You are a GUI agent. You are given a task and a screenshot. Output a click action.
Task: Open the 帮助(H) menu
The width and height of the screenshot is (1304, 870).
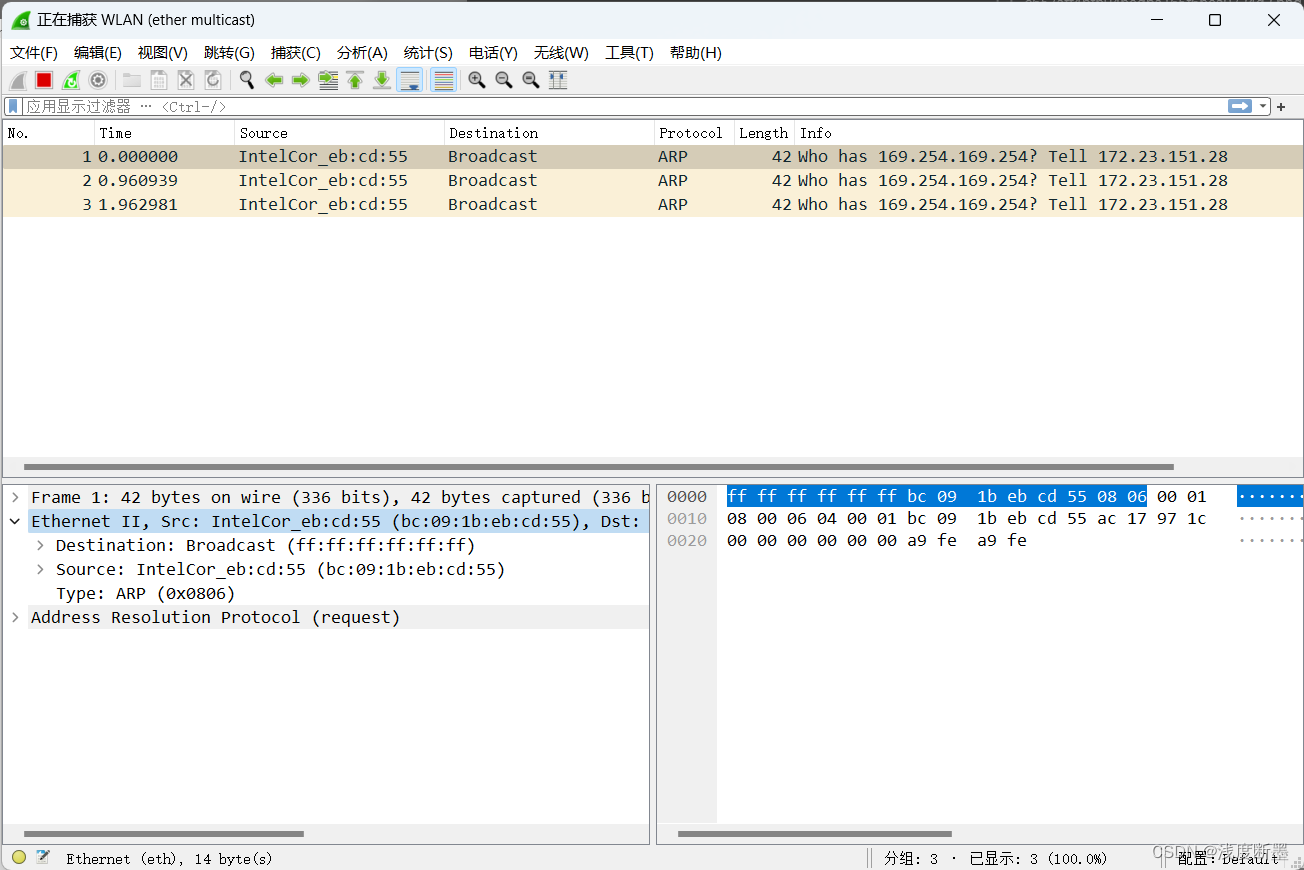[696, 53]
